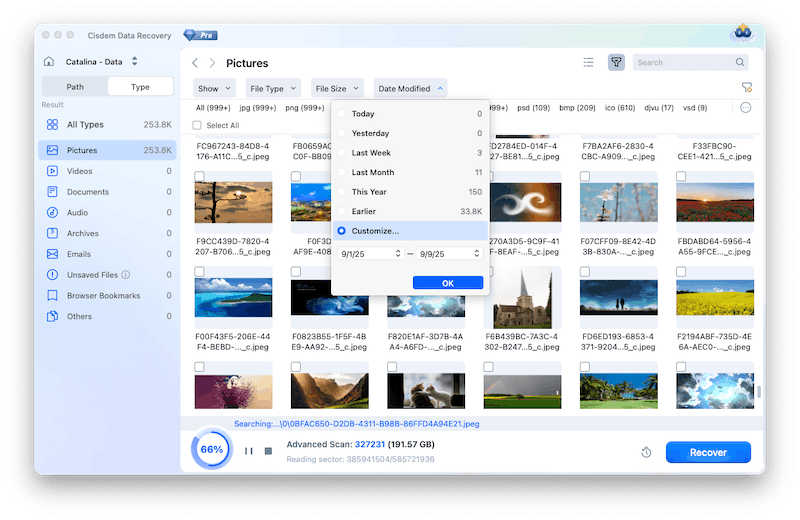Select the Yesterday date option
The image size is (800, 520).
pos(410,133)
